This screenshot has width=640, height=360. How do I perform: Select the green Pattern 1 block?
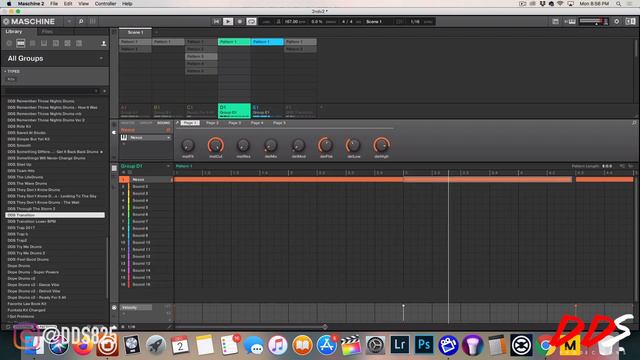[234, 42]
